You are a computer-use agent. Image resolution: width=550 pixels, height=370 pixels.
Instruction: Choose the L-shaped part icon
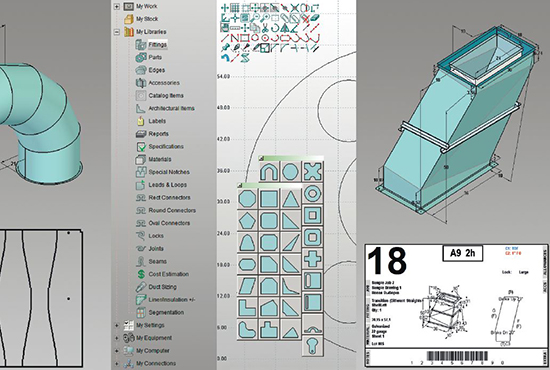tap(248, 308)
